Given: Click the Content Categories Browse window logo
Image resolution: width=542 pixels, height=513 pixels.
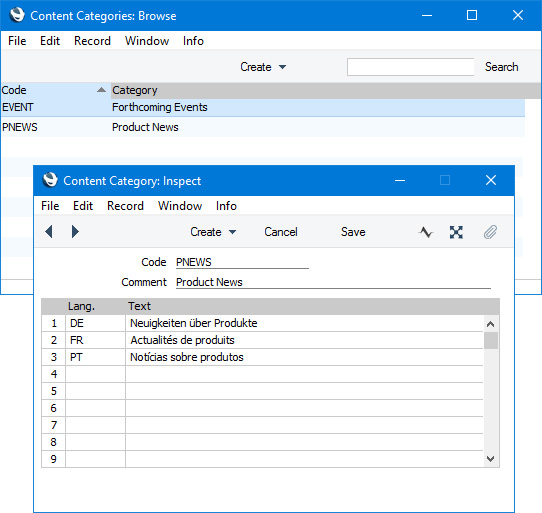Looking at the screenshot, I should [17, 15].
